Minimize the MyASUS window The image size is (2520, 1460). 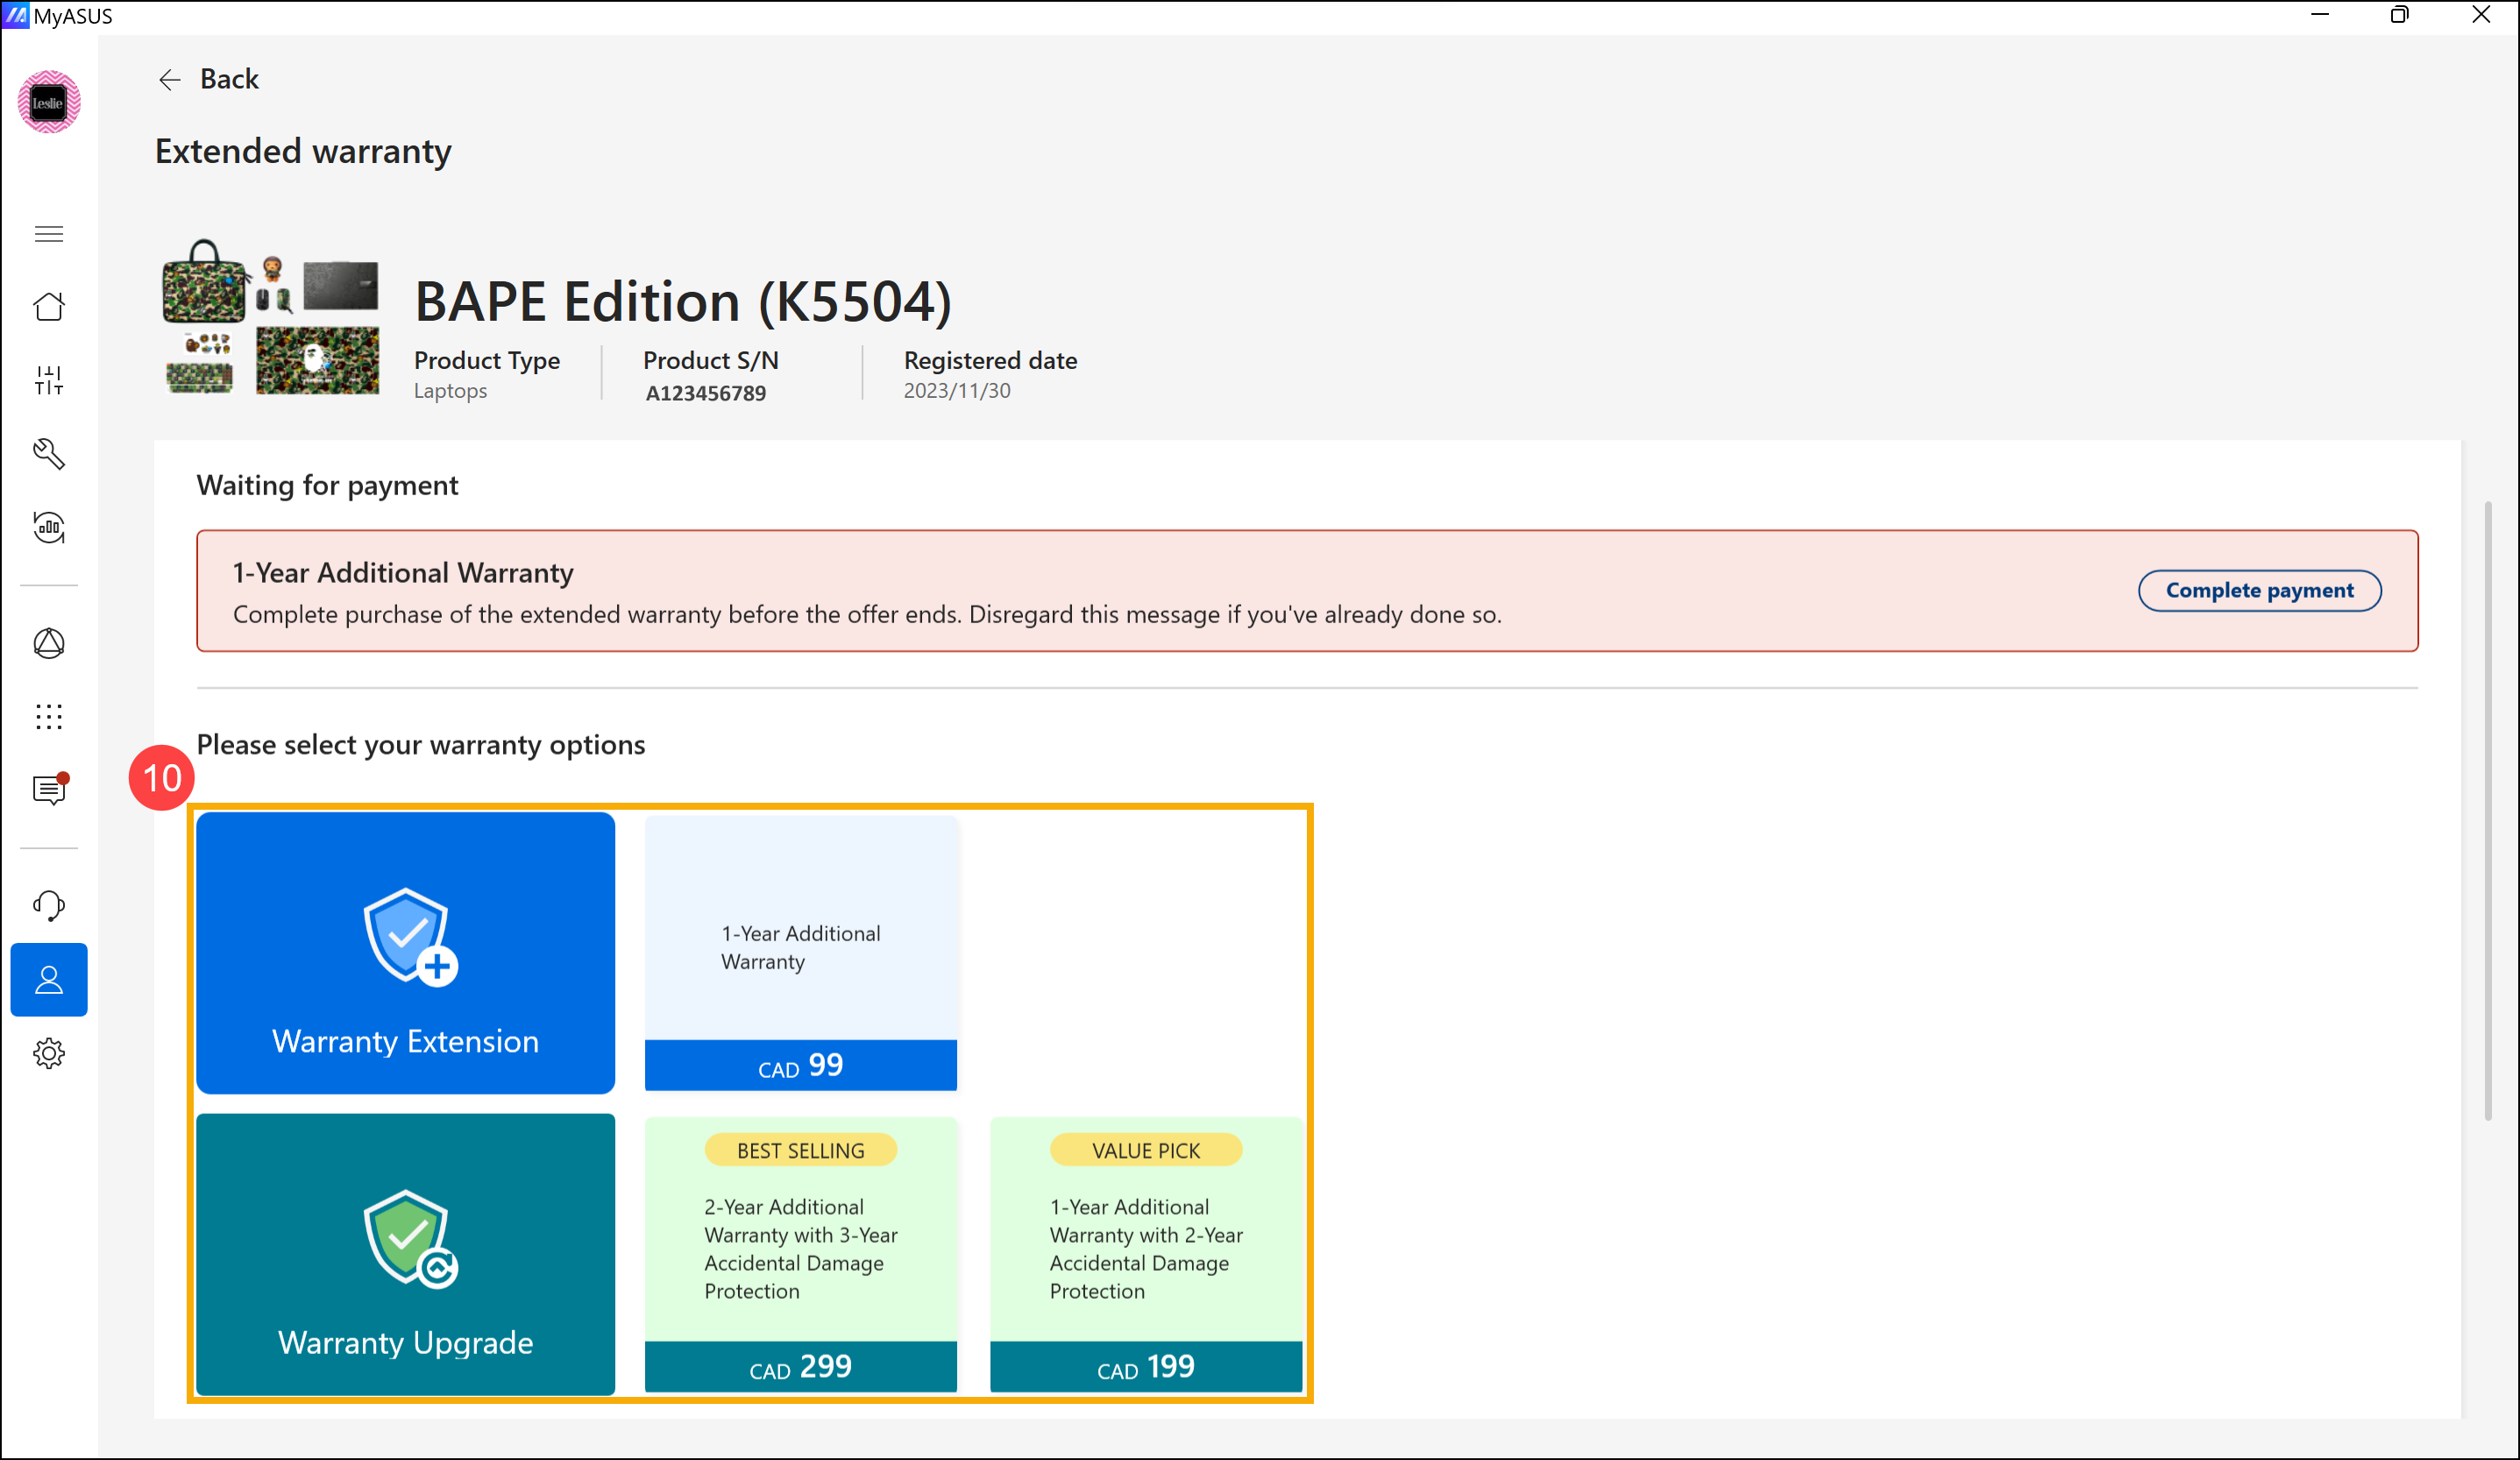coord(2319,15)
